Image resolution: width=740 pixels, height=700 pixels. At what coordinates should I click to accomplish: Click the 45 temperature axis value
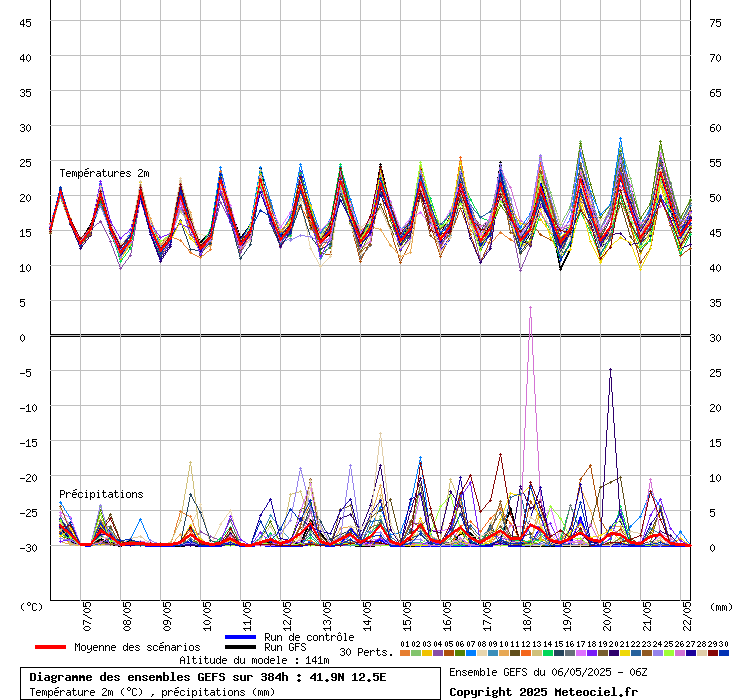click(25, 23)
